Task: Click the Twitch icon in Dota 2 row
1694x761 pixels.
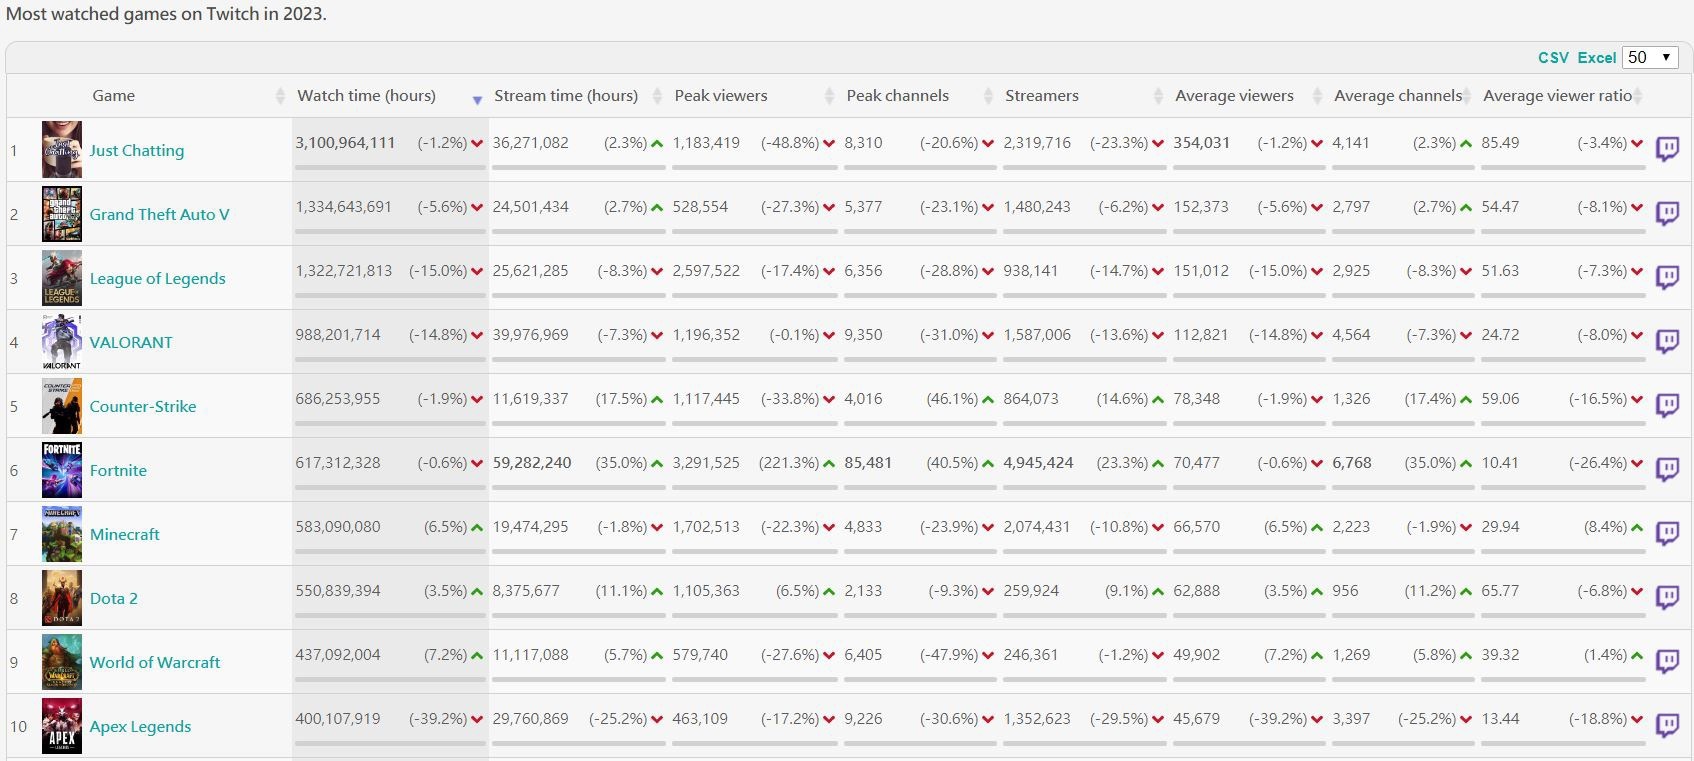Action: click(x=1667, y=597)
